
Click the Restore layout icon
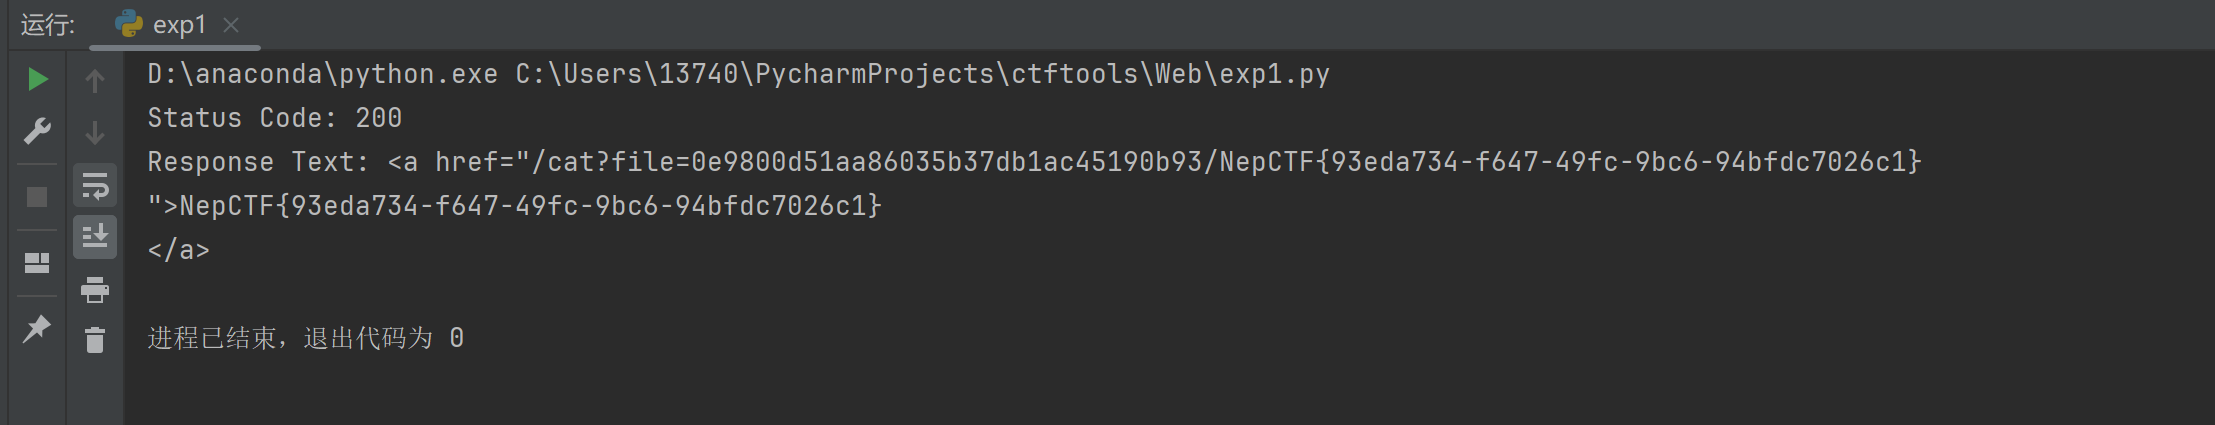37,263
